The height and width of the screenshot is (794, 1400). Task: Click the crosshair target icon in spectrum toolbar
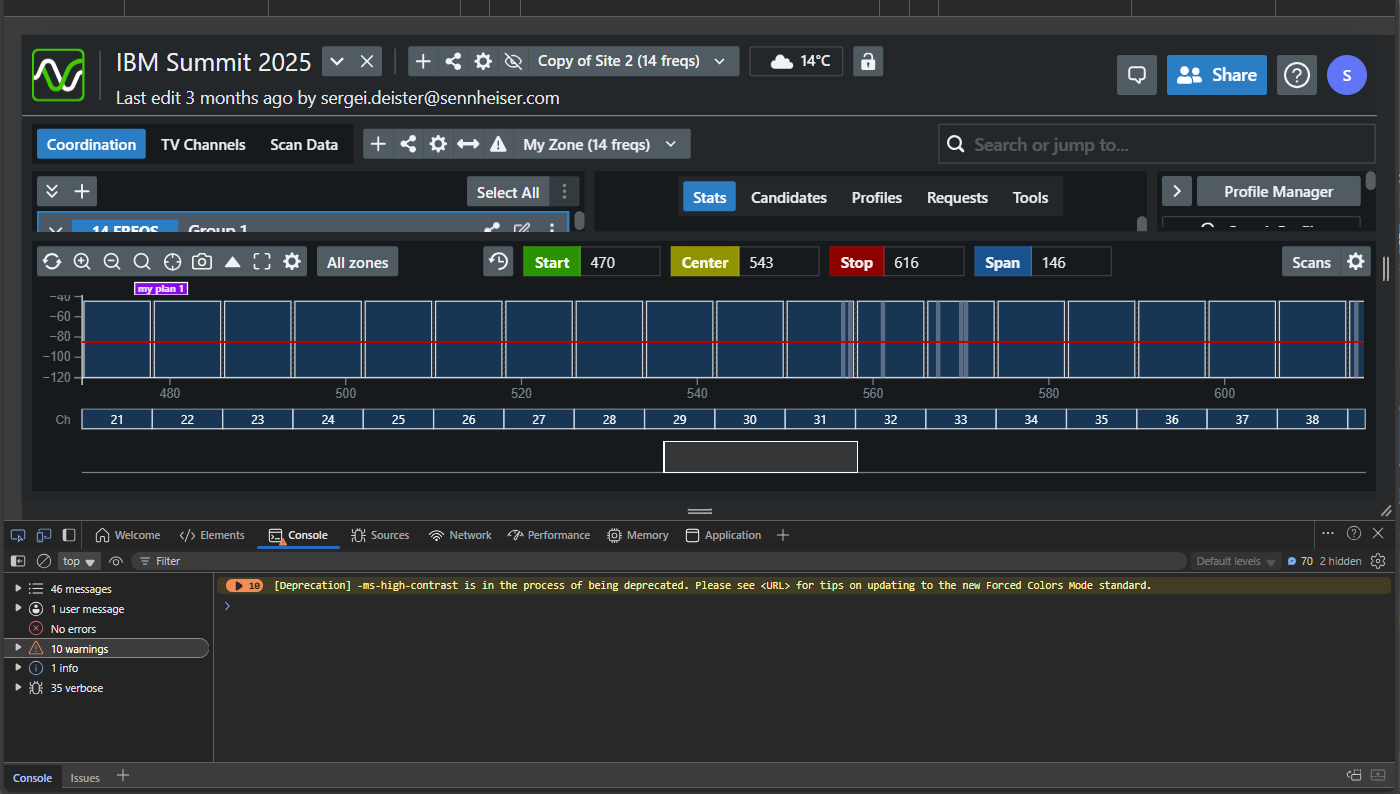(172, 262)
